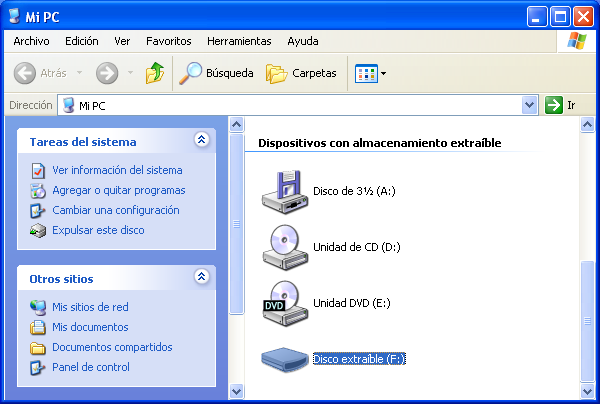The height and width of the screenshot is (404, 600).
Task: Expand the Dirección address bar dropdown
Action: [x=530, y=105]
